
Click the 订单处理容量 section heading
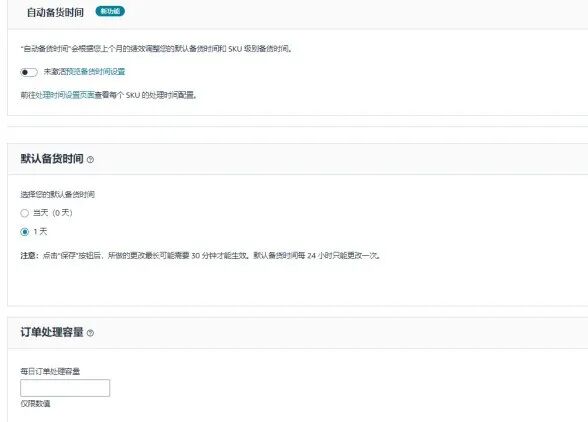52,332
